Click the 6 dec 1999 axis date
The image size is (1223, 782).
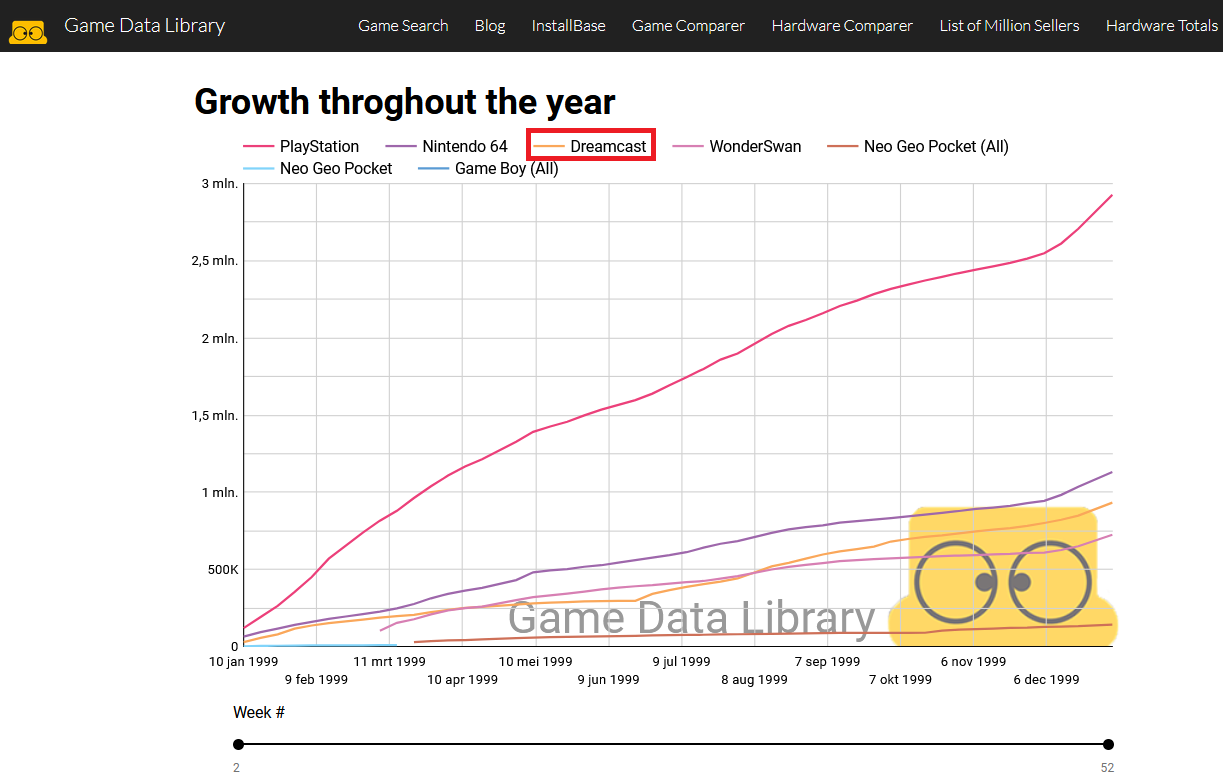[x=1046, y=679]
